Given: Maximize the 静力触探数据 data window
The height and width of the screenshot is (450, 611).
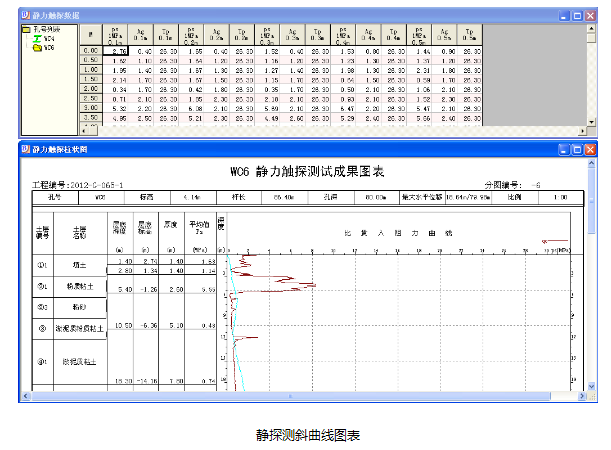Looking at the screenshot, I should (578, 17).
